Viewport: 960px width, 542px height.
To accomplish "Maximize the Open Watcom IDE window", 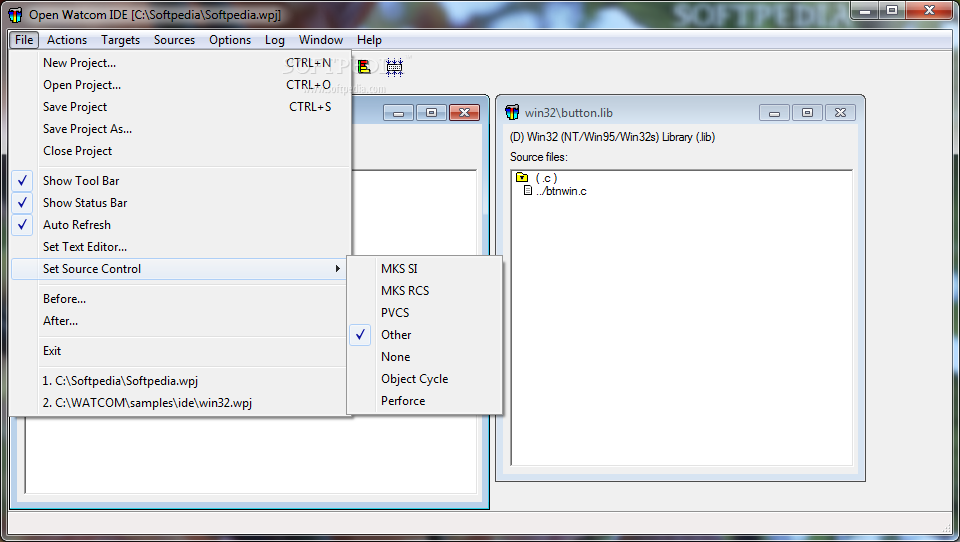I will pyautogui.click(x=892, y=10).
